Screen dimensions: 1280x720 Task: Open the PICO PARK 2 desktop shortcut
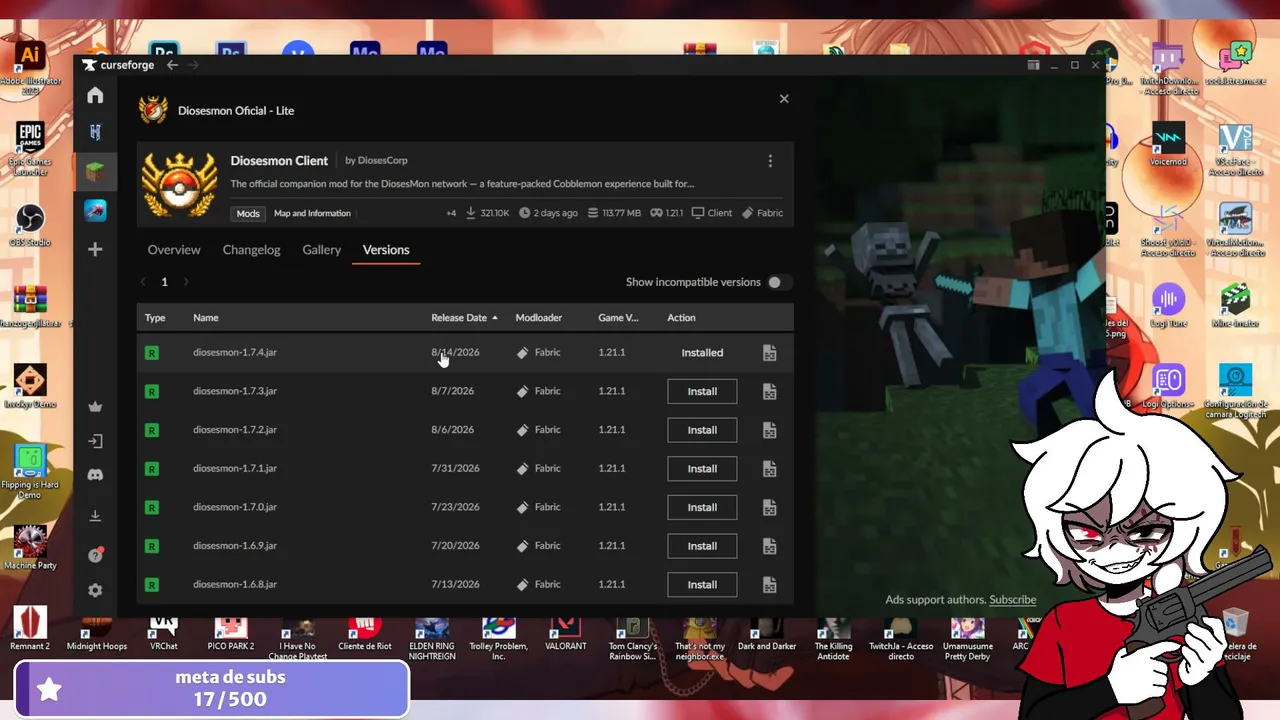pos(231,634)
